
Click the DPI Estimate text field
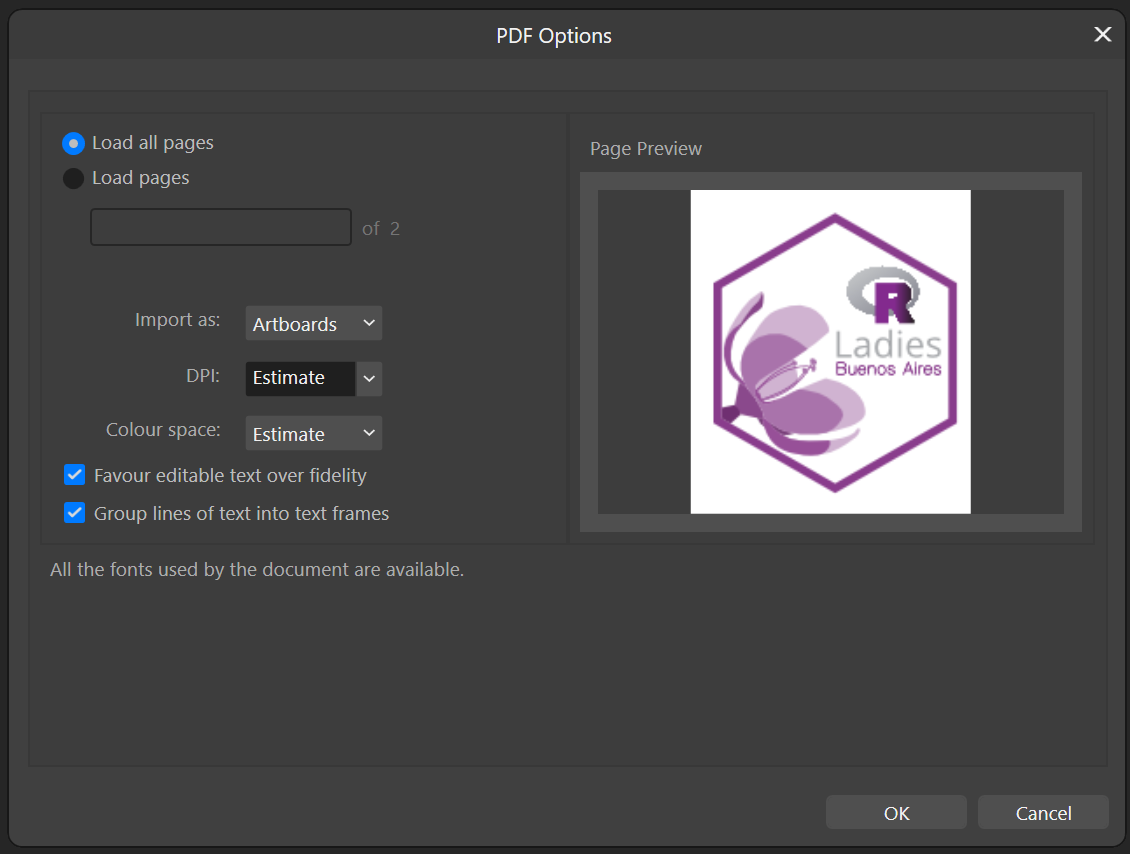[x=300, y=378]
